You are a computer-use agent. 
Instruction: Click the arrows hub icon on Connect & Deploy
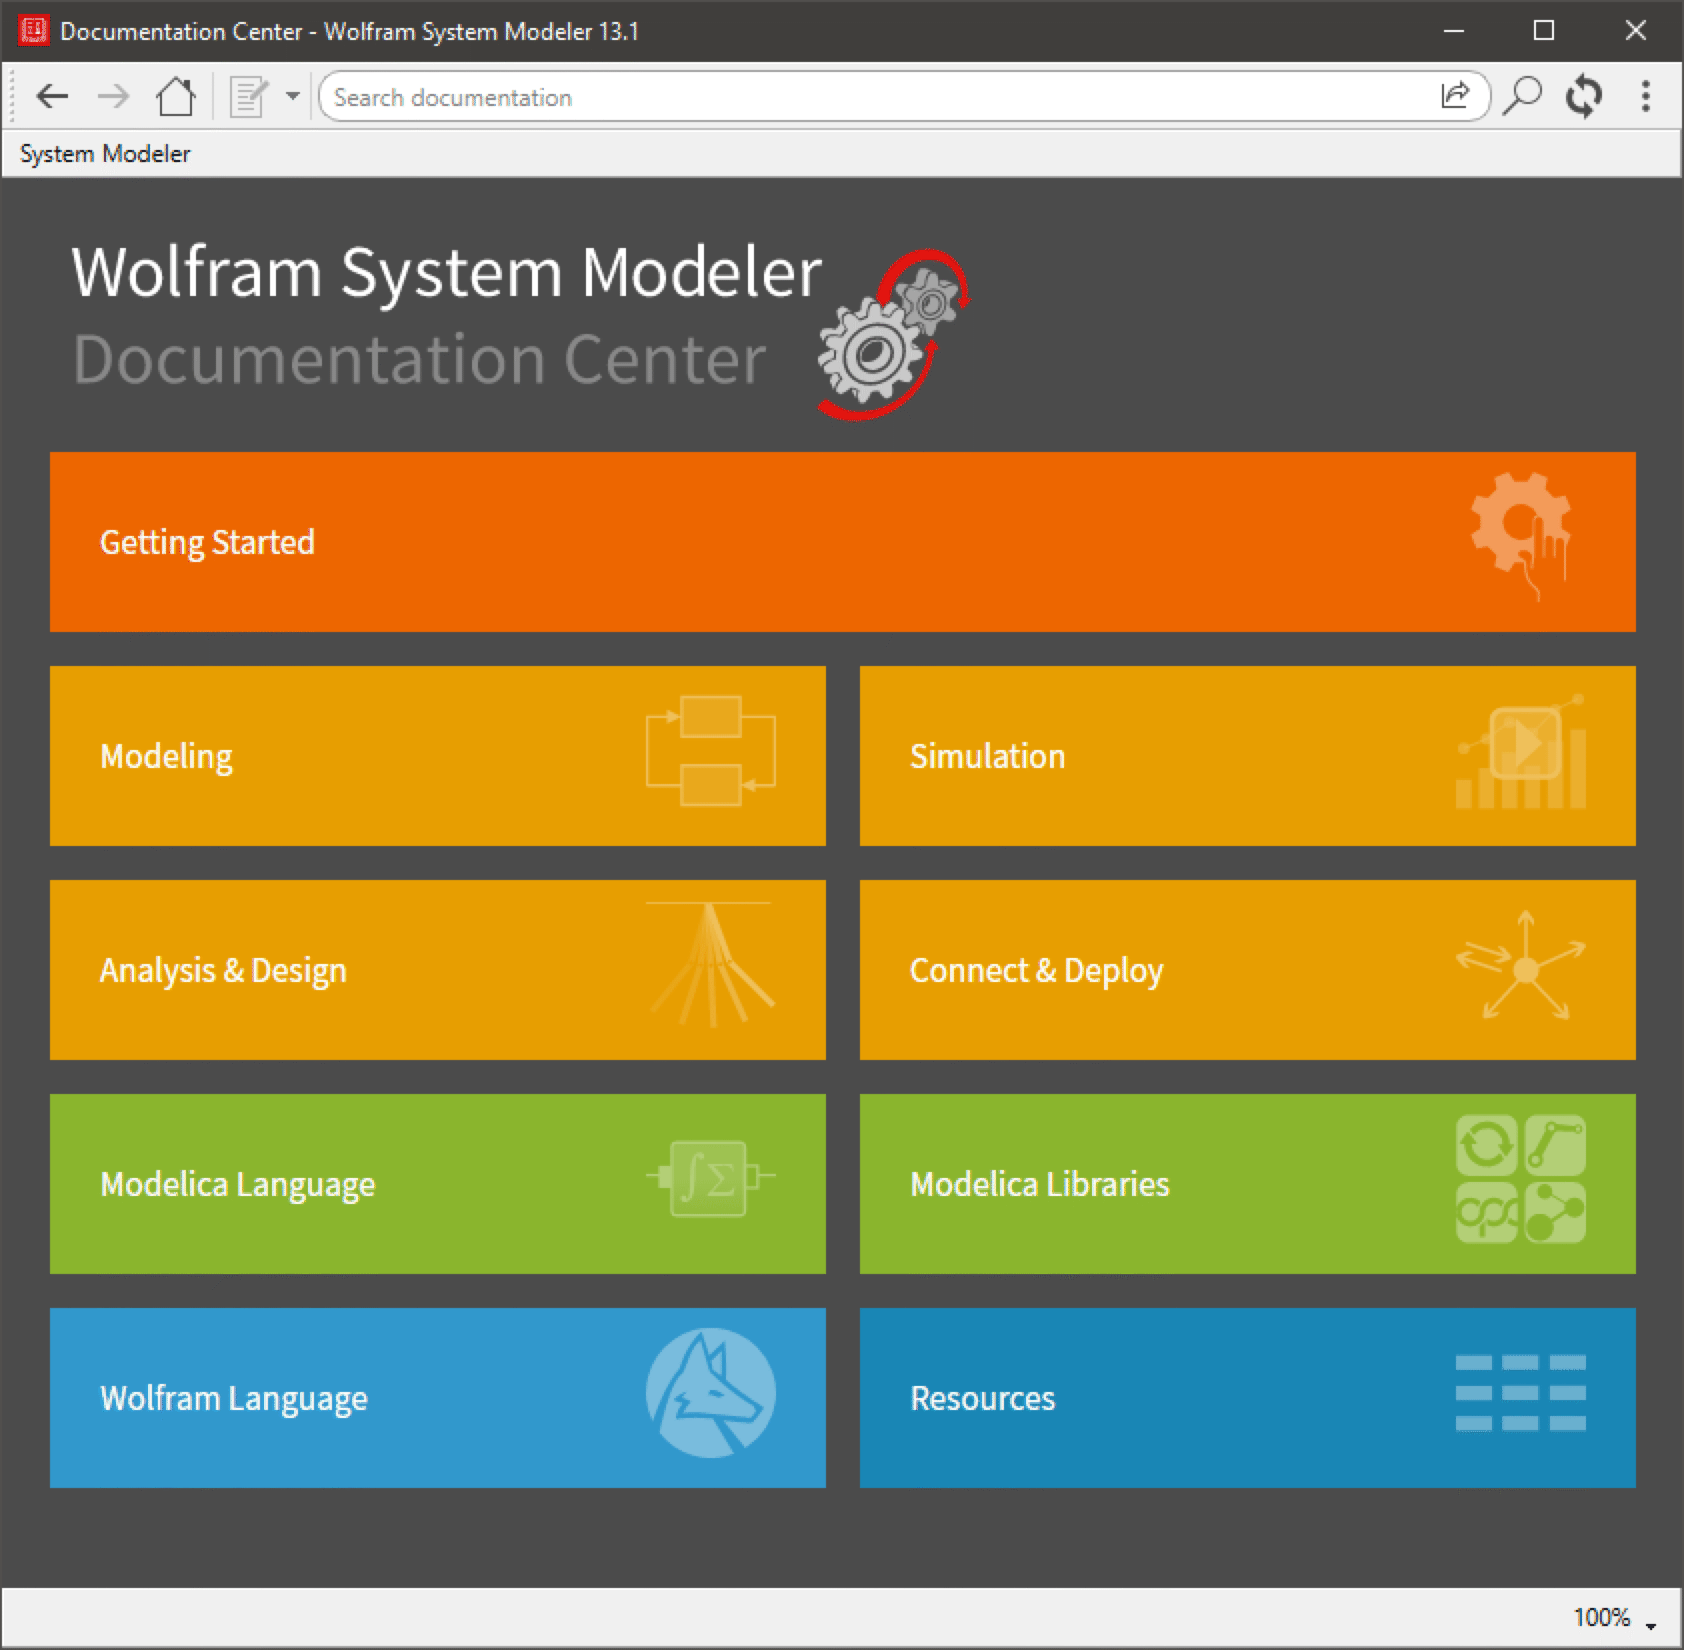(x=1521, y=965)
